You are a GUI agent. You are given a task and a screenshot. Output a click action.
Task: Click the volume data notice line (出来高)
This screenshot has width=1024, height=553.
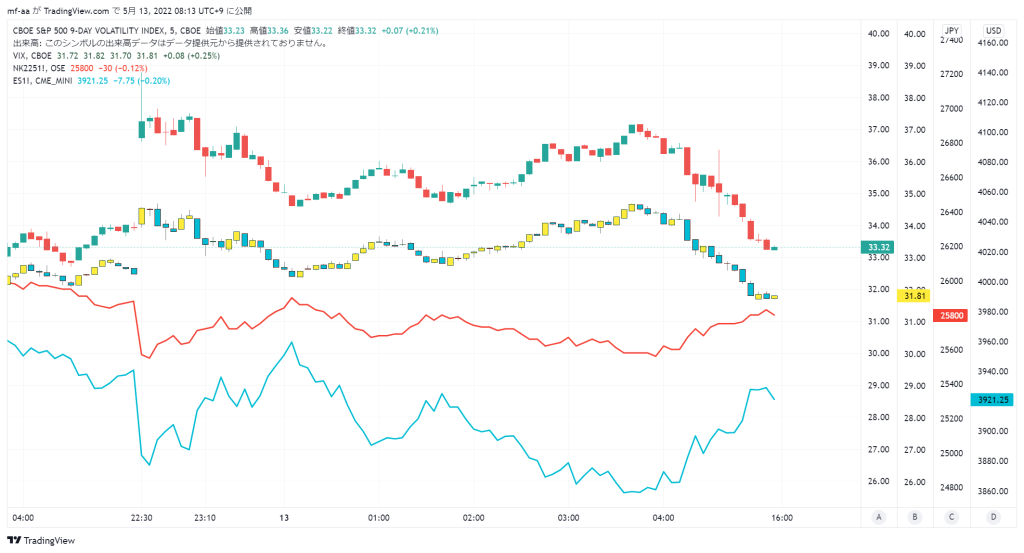coord(170,43)
